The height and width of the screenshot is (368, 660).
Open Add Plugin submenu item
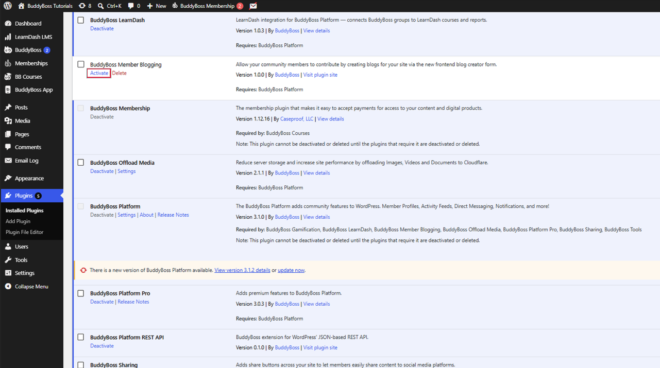(x=18, y=221)
